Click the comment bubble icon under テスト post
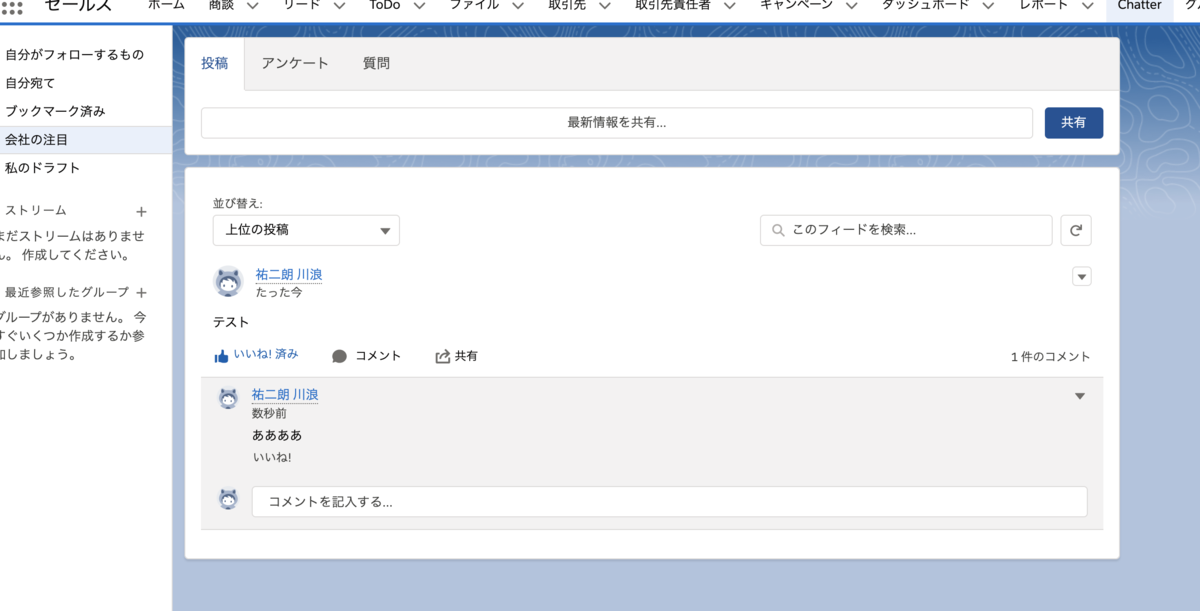Image resolution: width=1200 pixels, height=611 pixels. pos(339,356)
